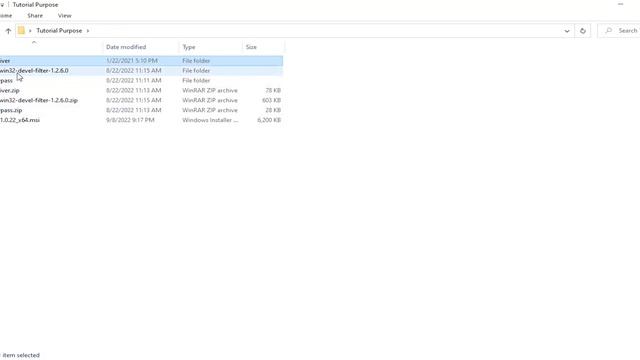Click date cell 1/22/2021 5:10 PM
The height and width of the screenshot is (360, 640).
click(x=131, y=60)
